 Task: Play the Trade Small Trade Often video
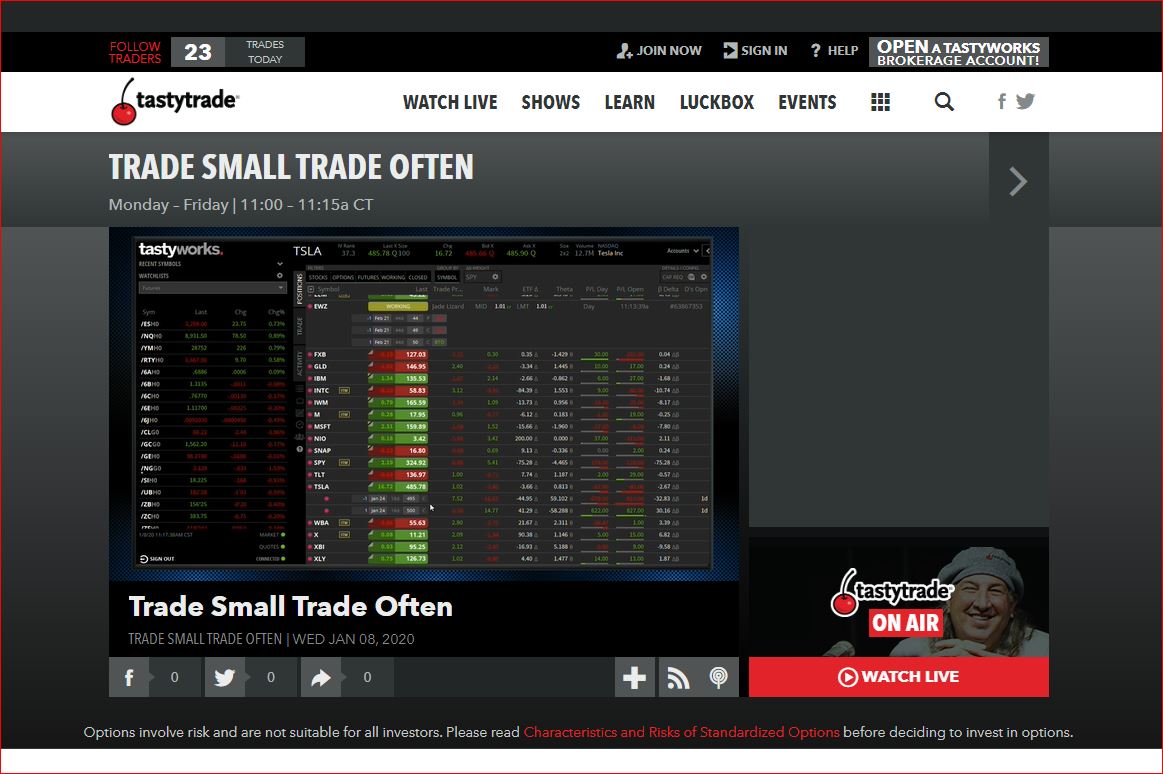click(x=424, y=404)
